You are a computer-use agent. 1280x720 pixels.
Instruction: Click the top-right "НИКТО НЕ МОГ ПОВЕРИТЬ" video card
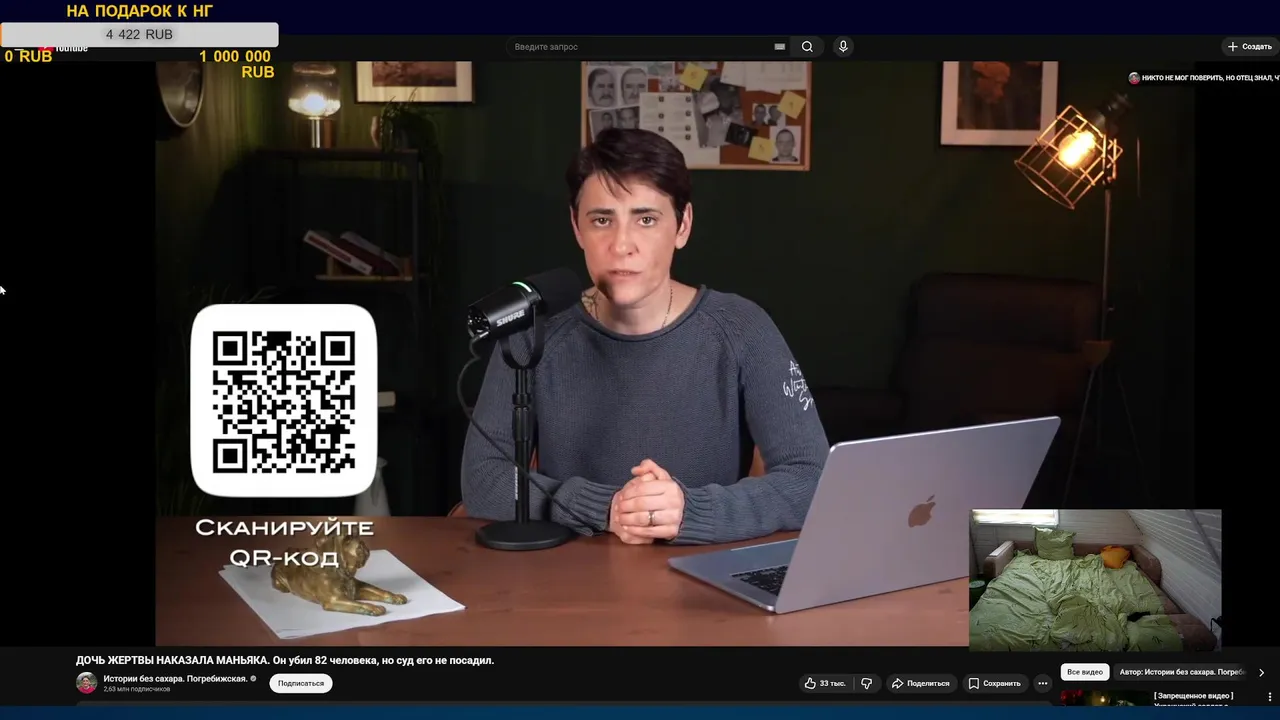coord(1204,78)
